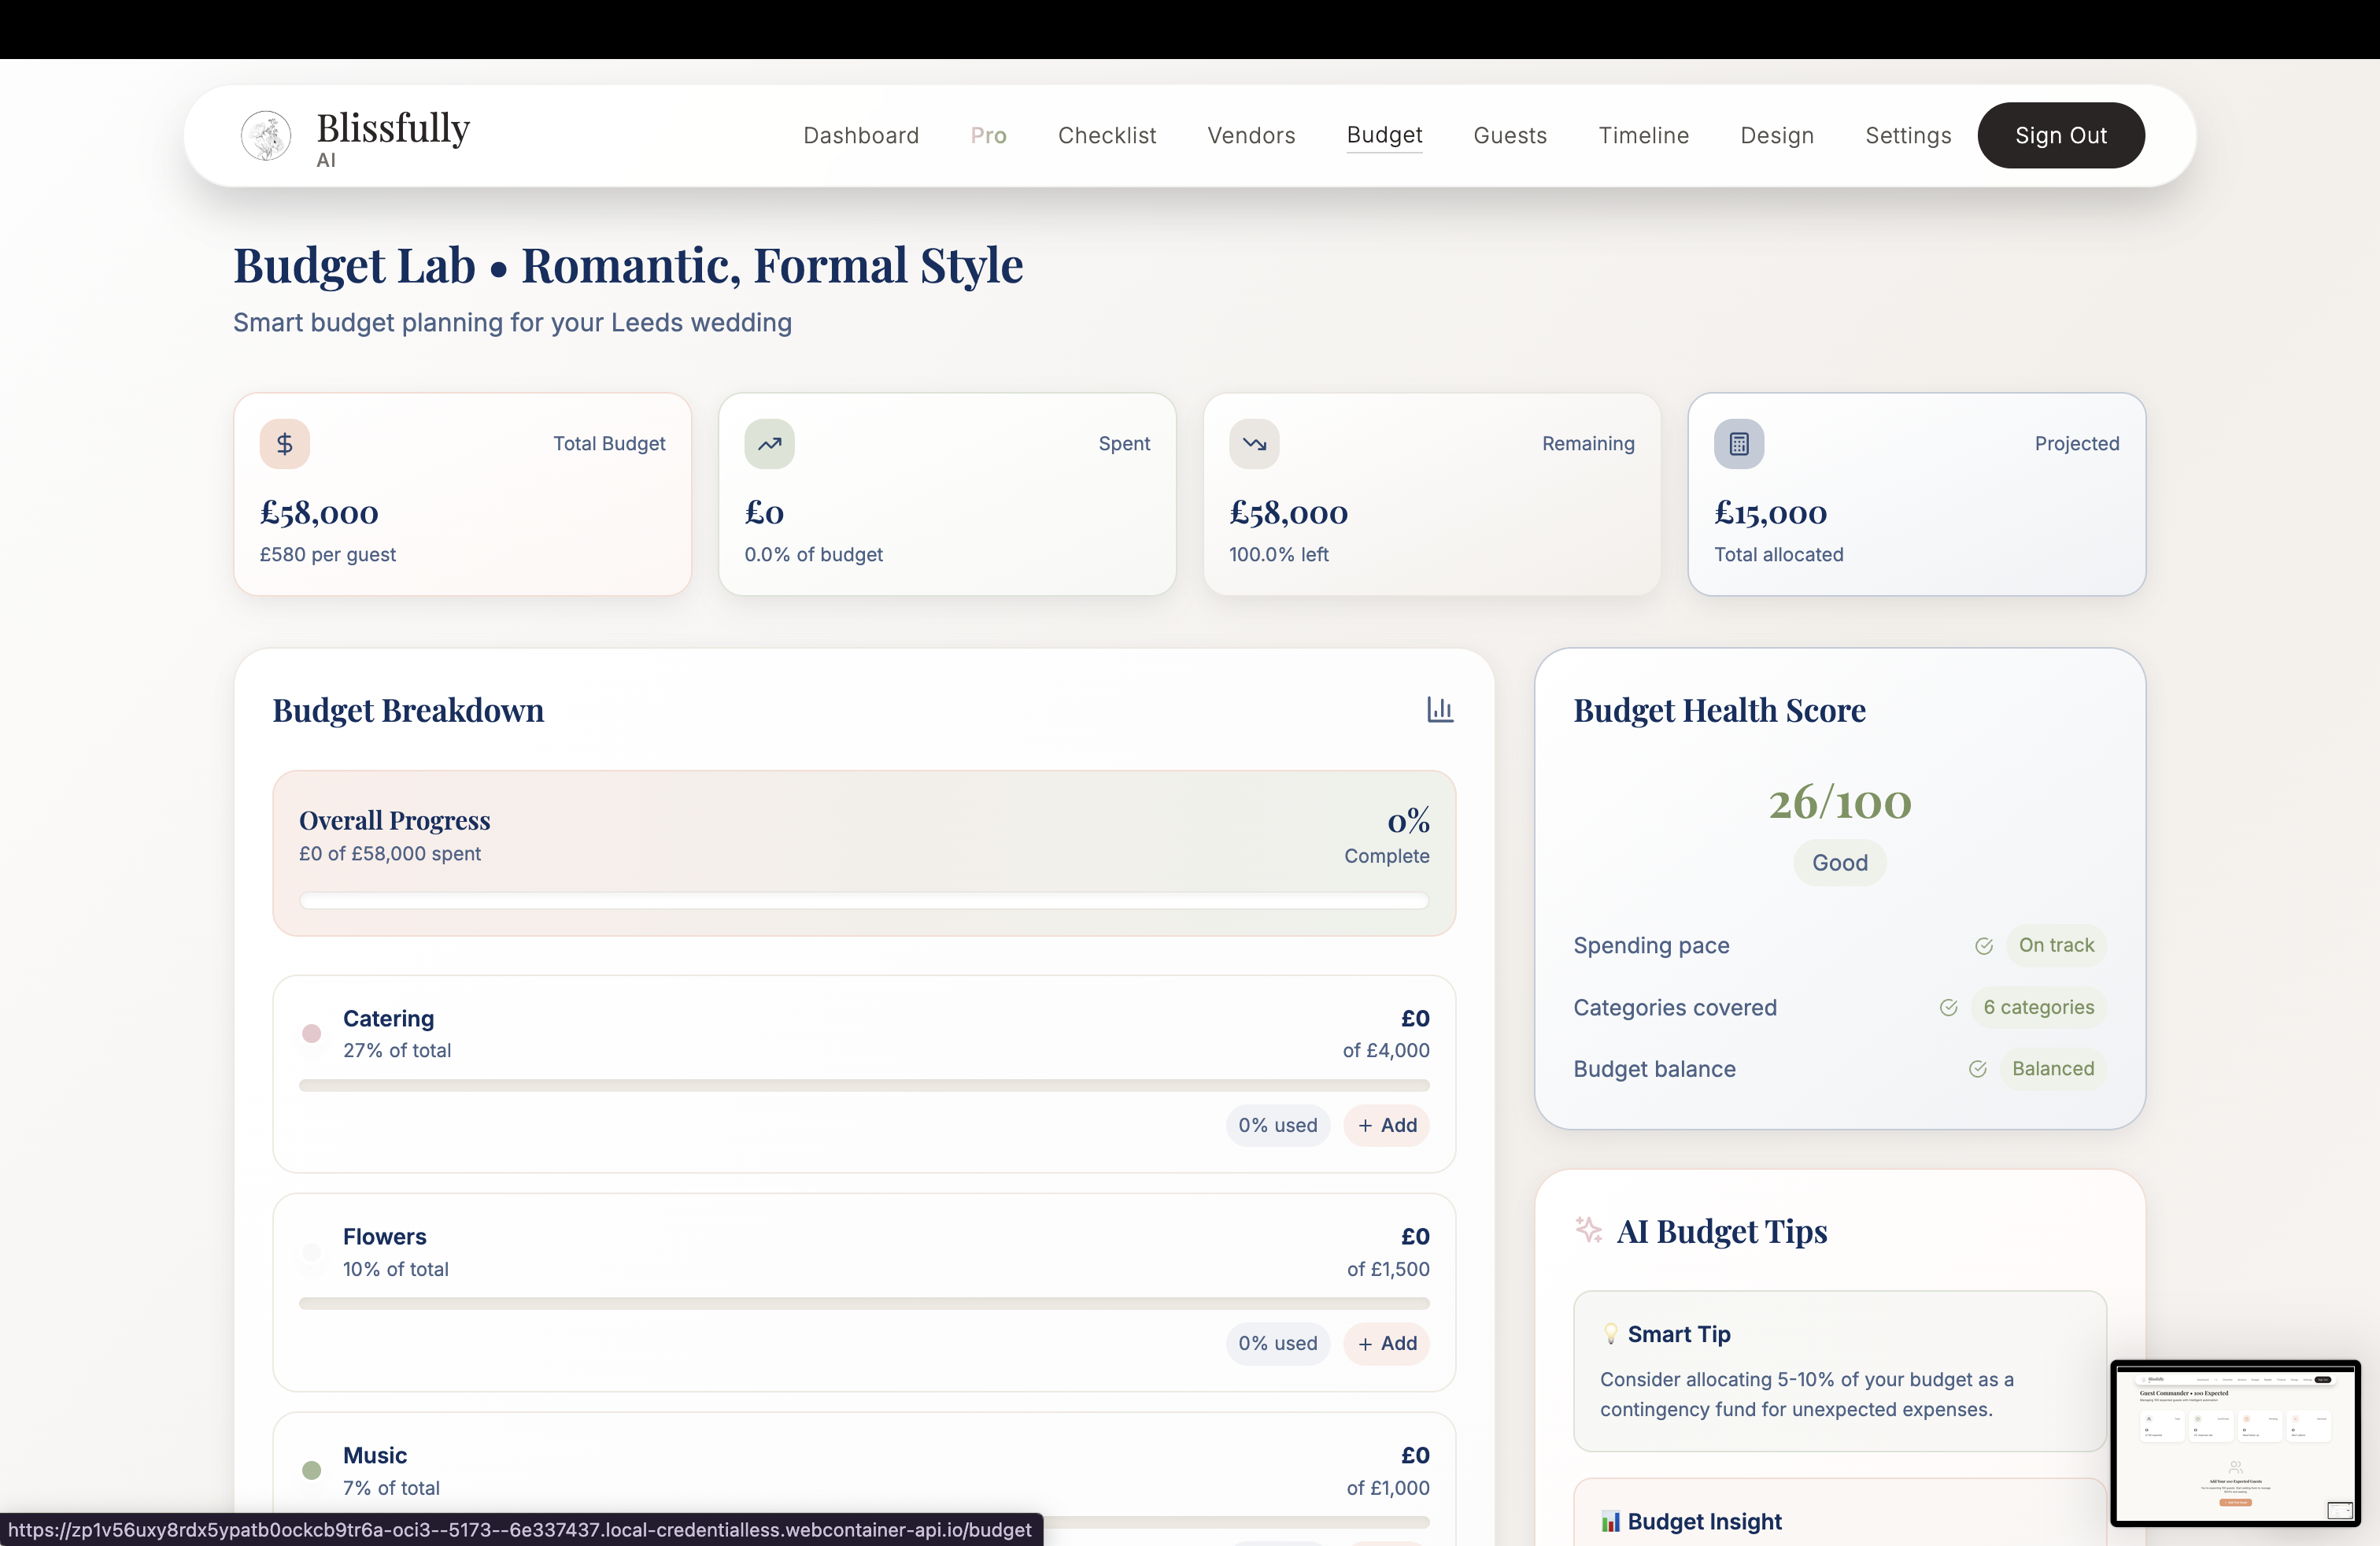Click the trending-down Remaining icon
Image resolution: width=2380 pixels, height=1546 pixels.
(1254, 444)
